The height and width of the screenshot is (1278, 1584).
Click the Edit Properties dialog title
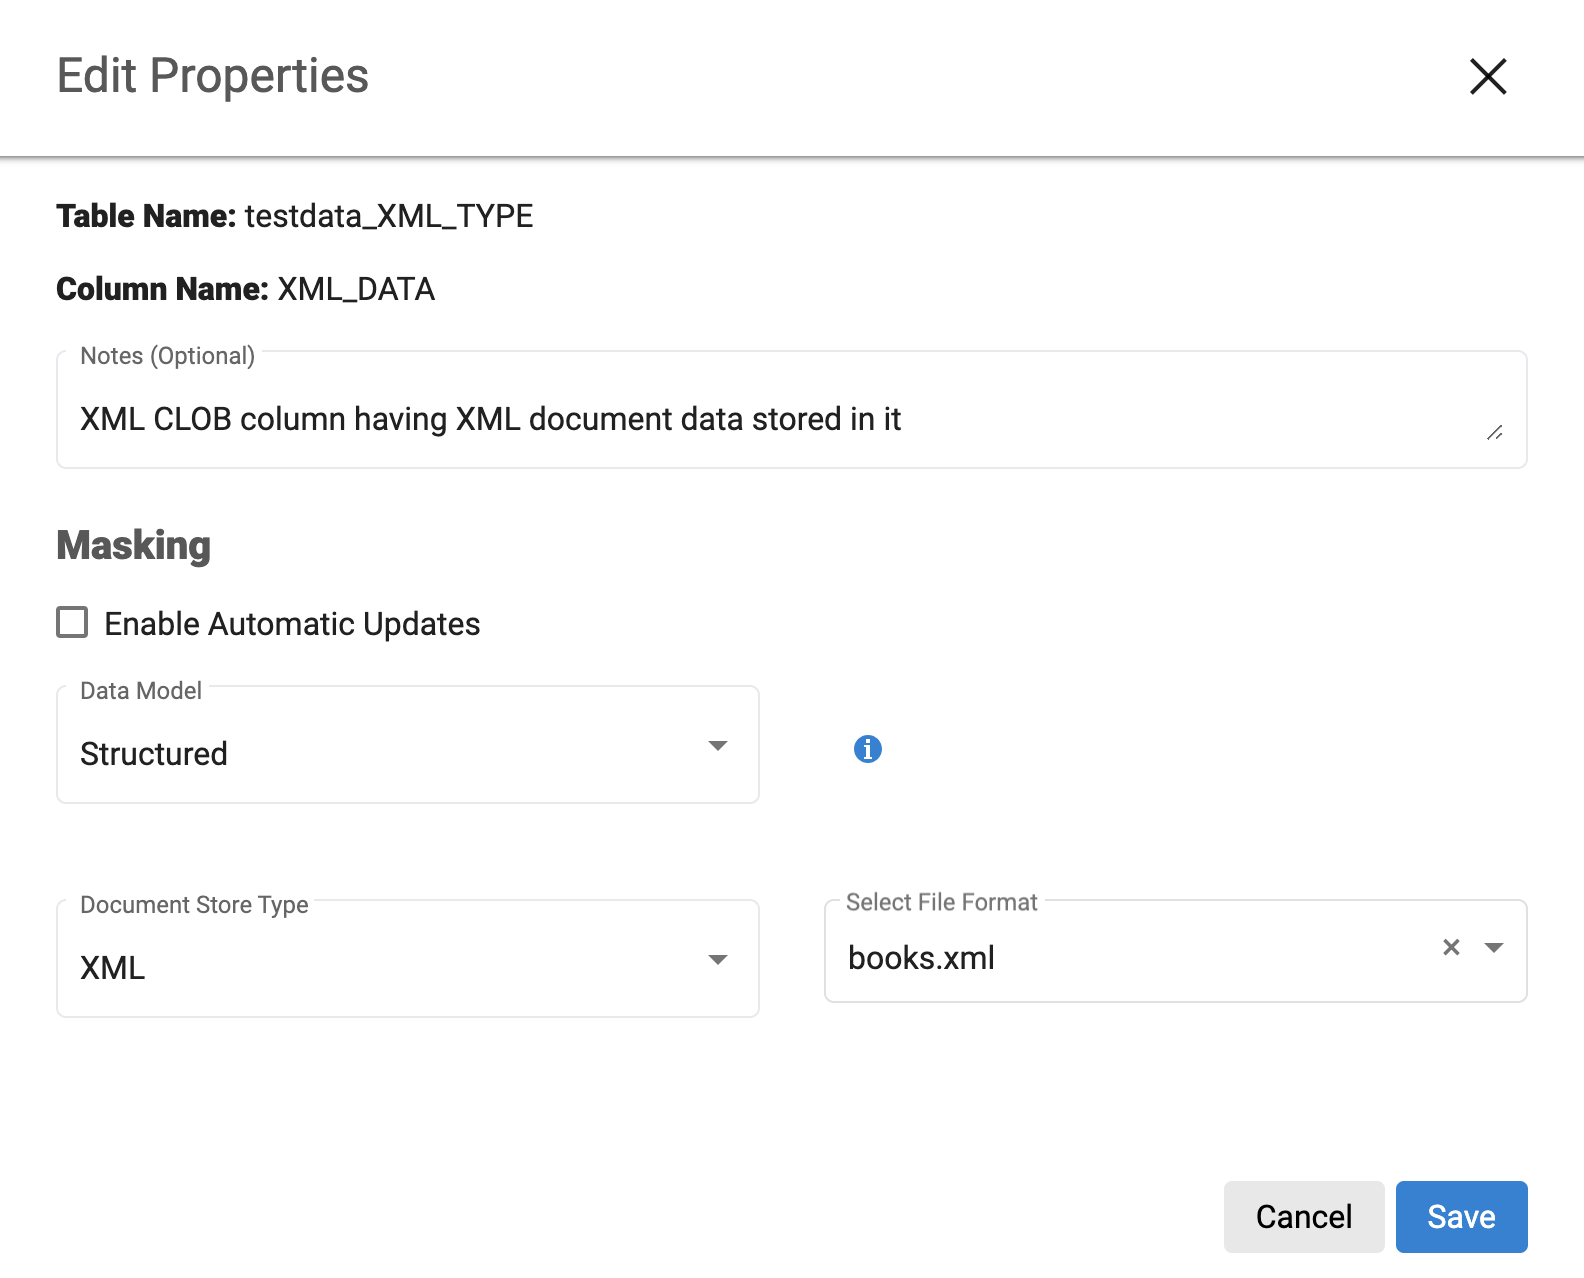point(213,76)
